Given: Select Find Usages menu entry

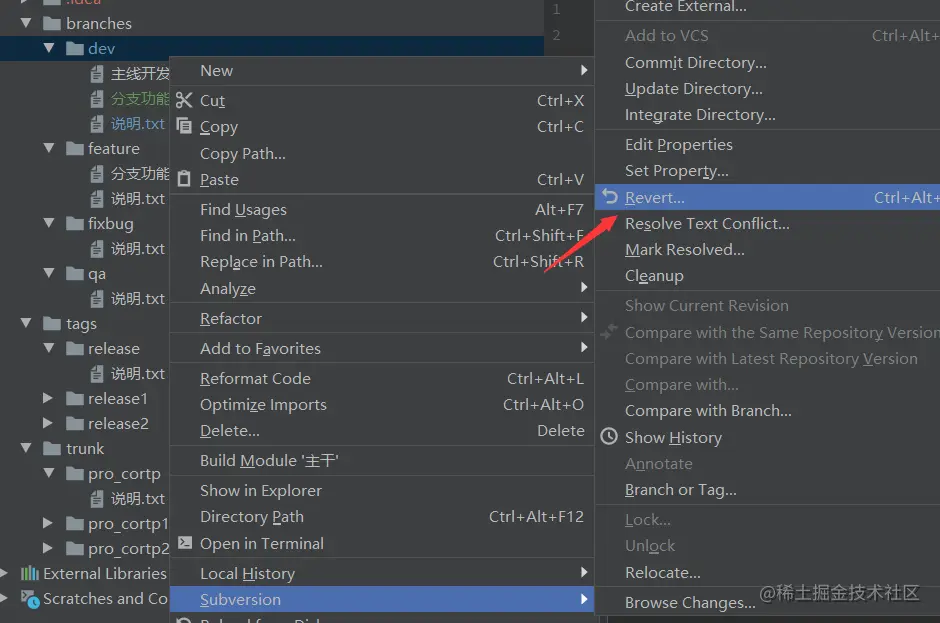Looking at the screenshot, I should pyautogui.click(x=382, y=209).
